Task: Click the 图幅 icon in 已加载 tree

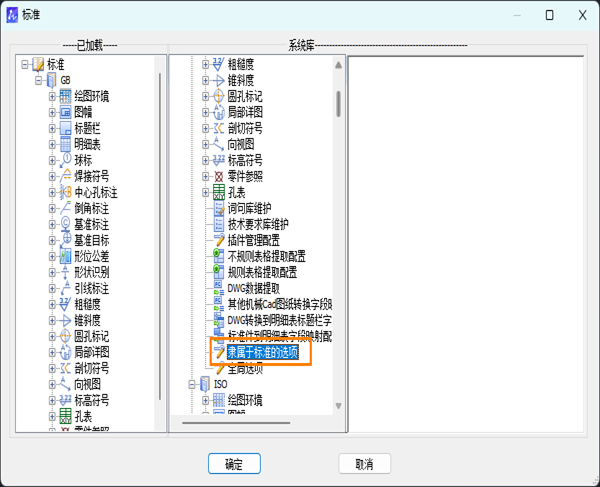Action: pos(65,112)
